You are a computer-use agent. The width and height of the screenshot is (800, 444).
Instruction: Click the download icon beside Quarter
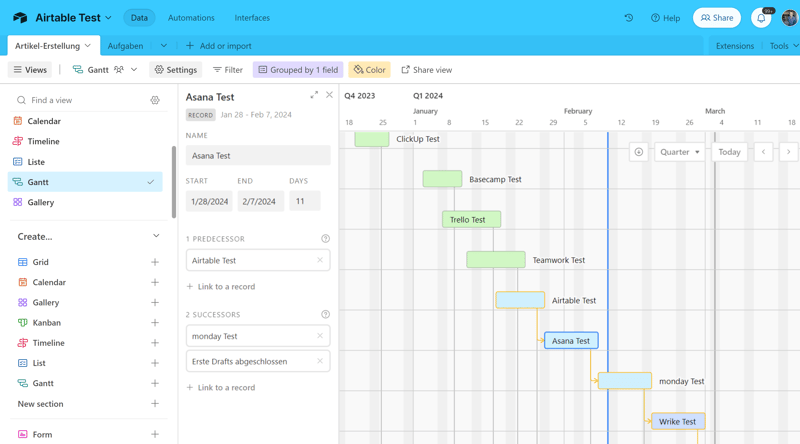pos(639,152)
